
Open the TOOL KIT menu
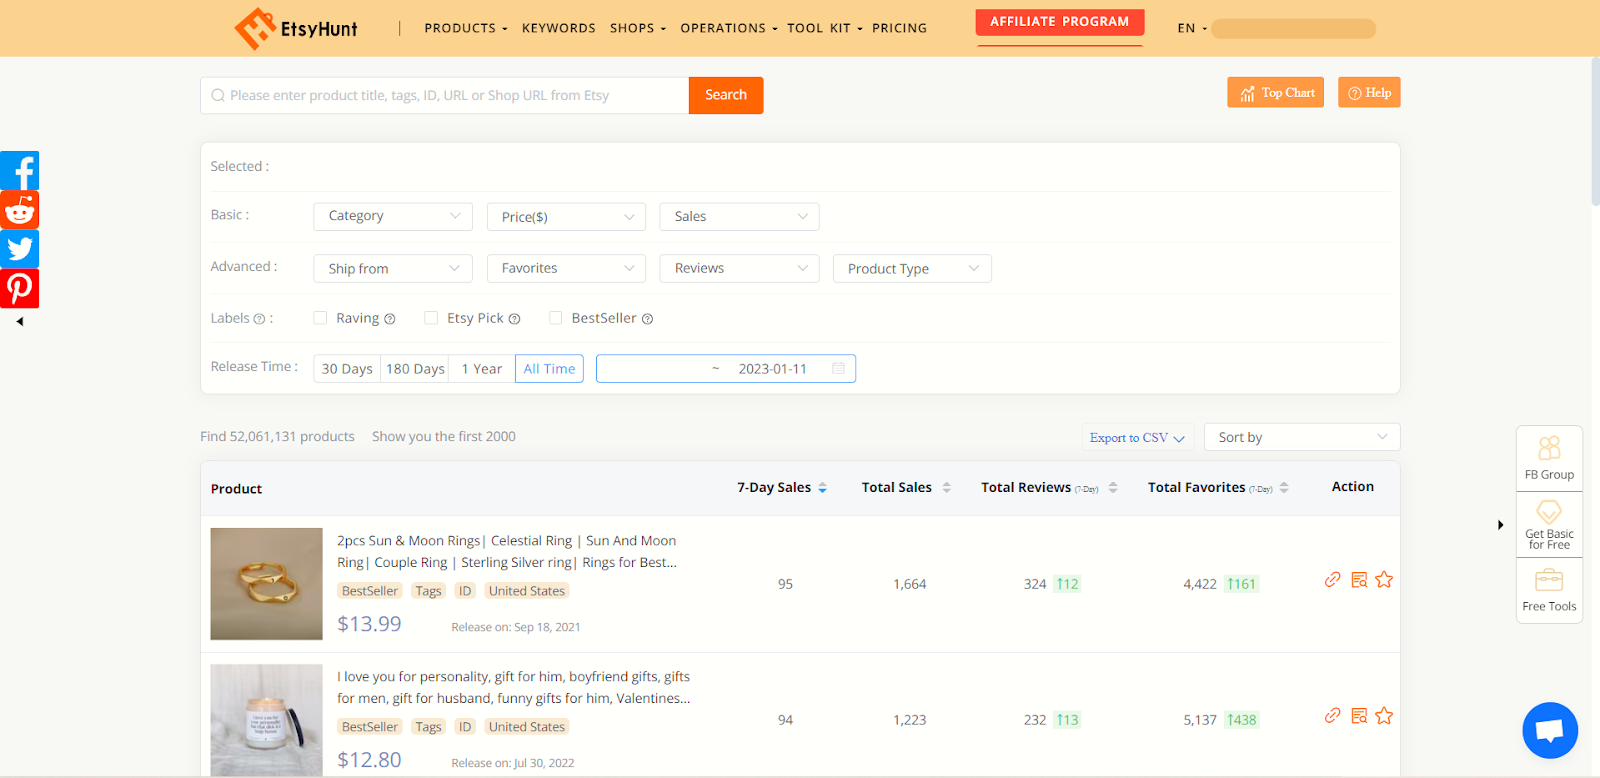pos(825,28)
